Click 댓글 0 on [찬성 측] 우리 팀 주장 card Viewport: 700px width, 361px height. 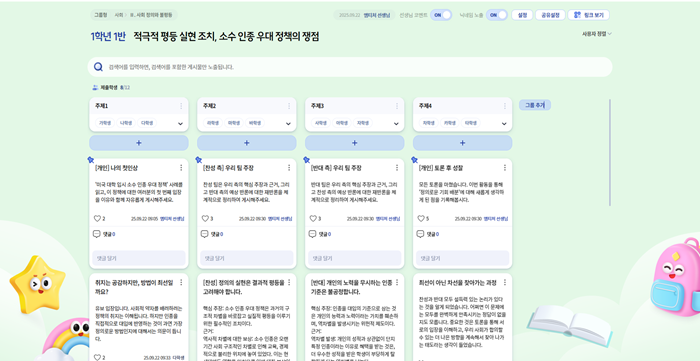(x=217, y=234)
